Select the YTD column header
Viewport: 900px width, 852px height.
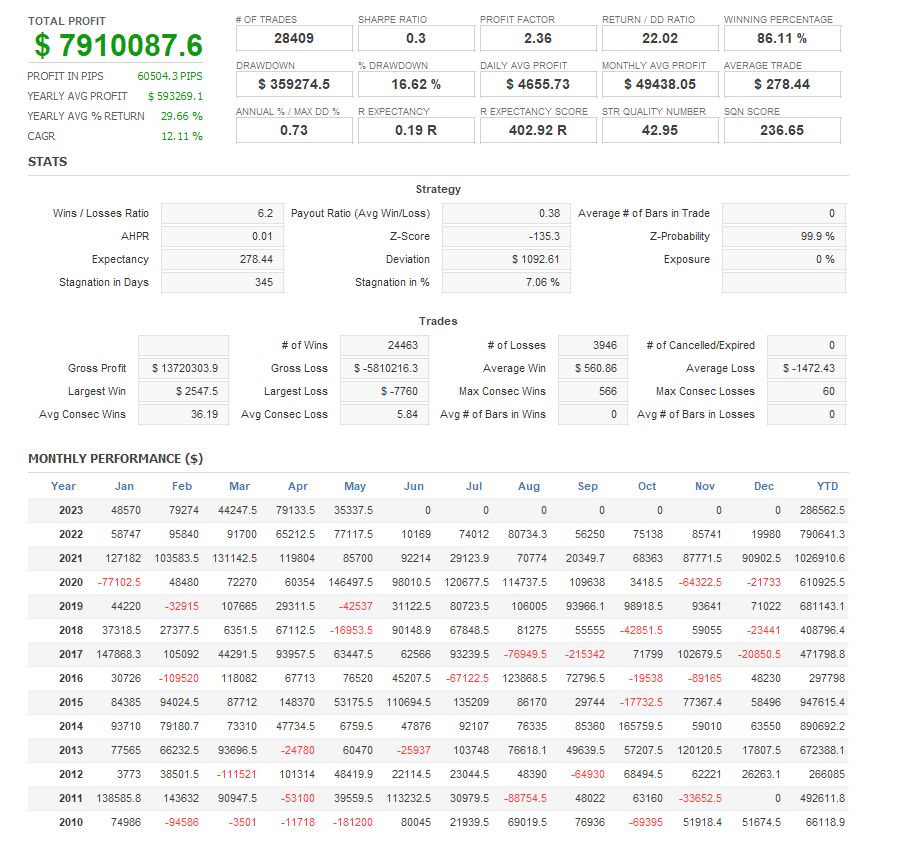point(828,486)
